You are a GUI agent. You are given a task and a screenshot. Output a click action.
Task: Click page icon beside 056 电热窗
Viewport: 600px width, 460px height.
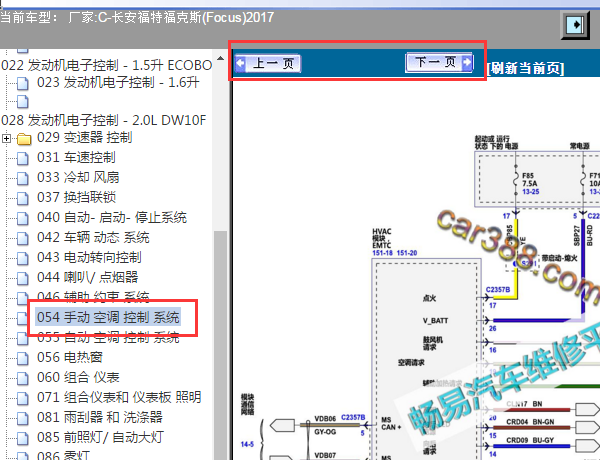pos(23,358)
